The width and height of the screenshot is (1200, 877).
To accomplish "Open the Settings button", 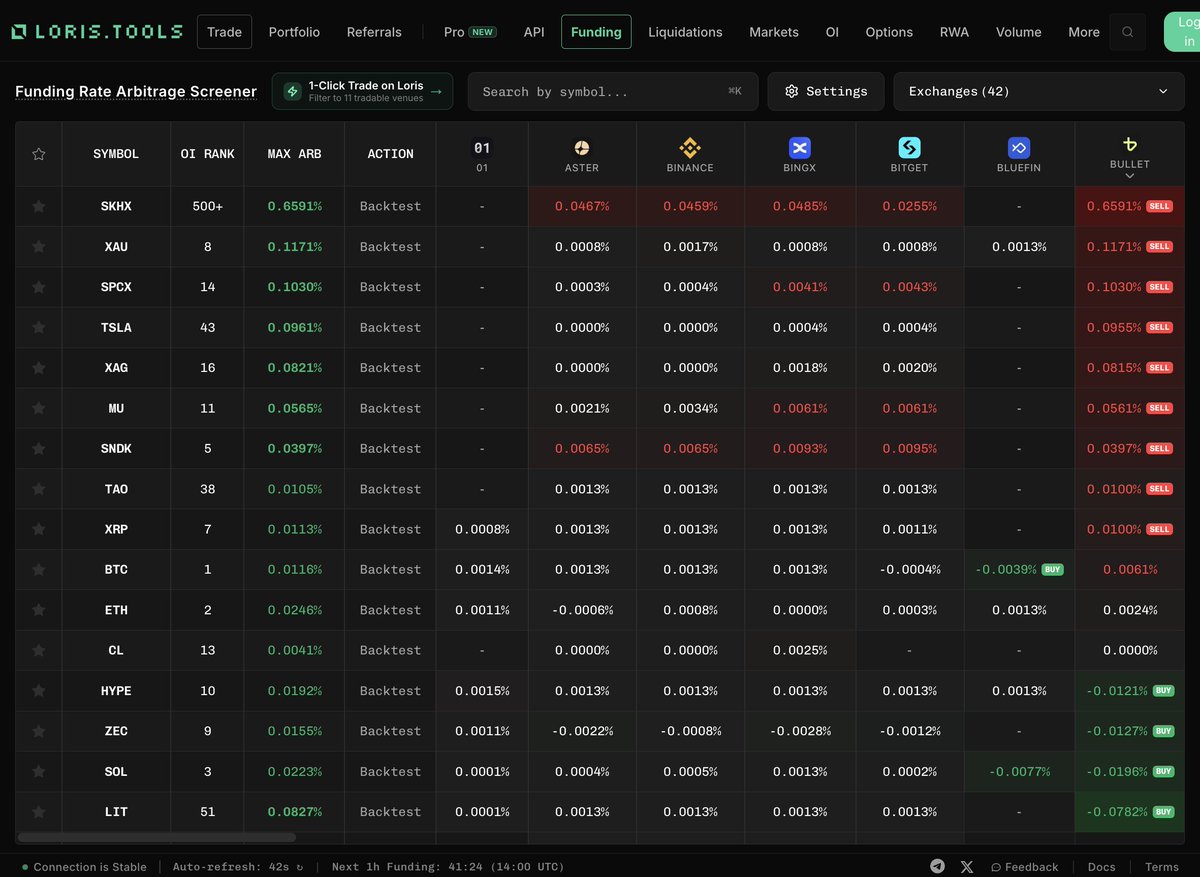I will click(x=826, y=91).
